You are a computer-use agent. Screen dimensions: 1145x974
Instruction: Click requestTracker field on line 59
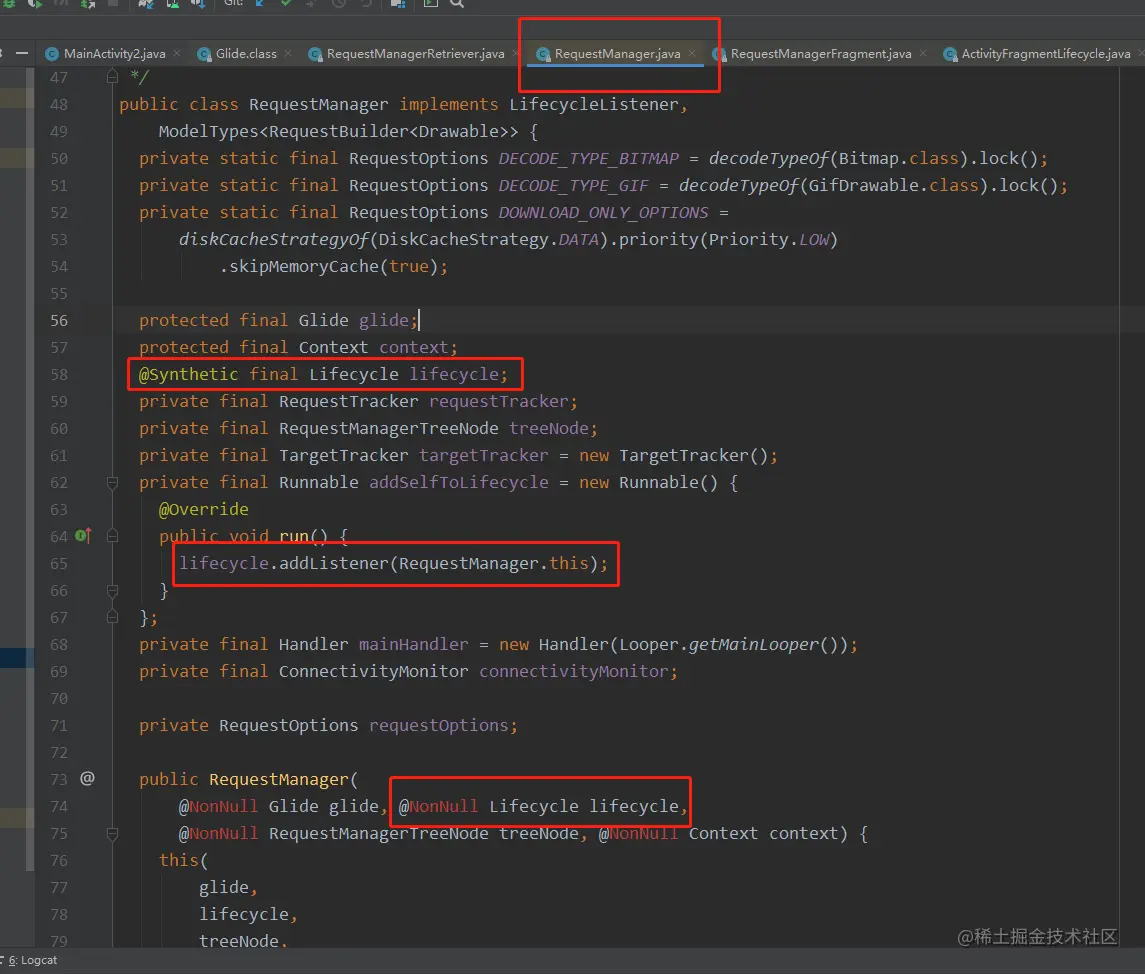499,402
